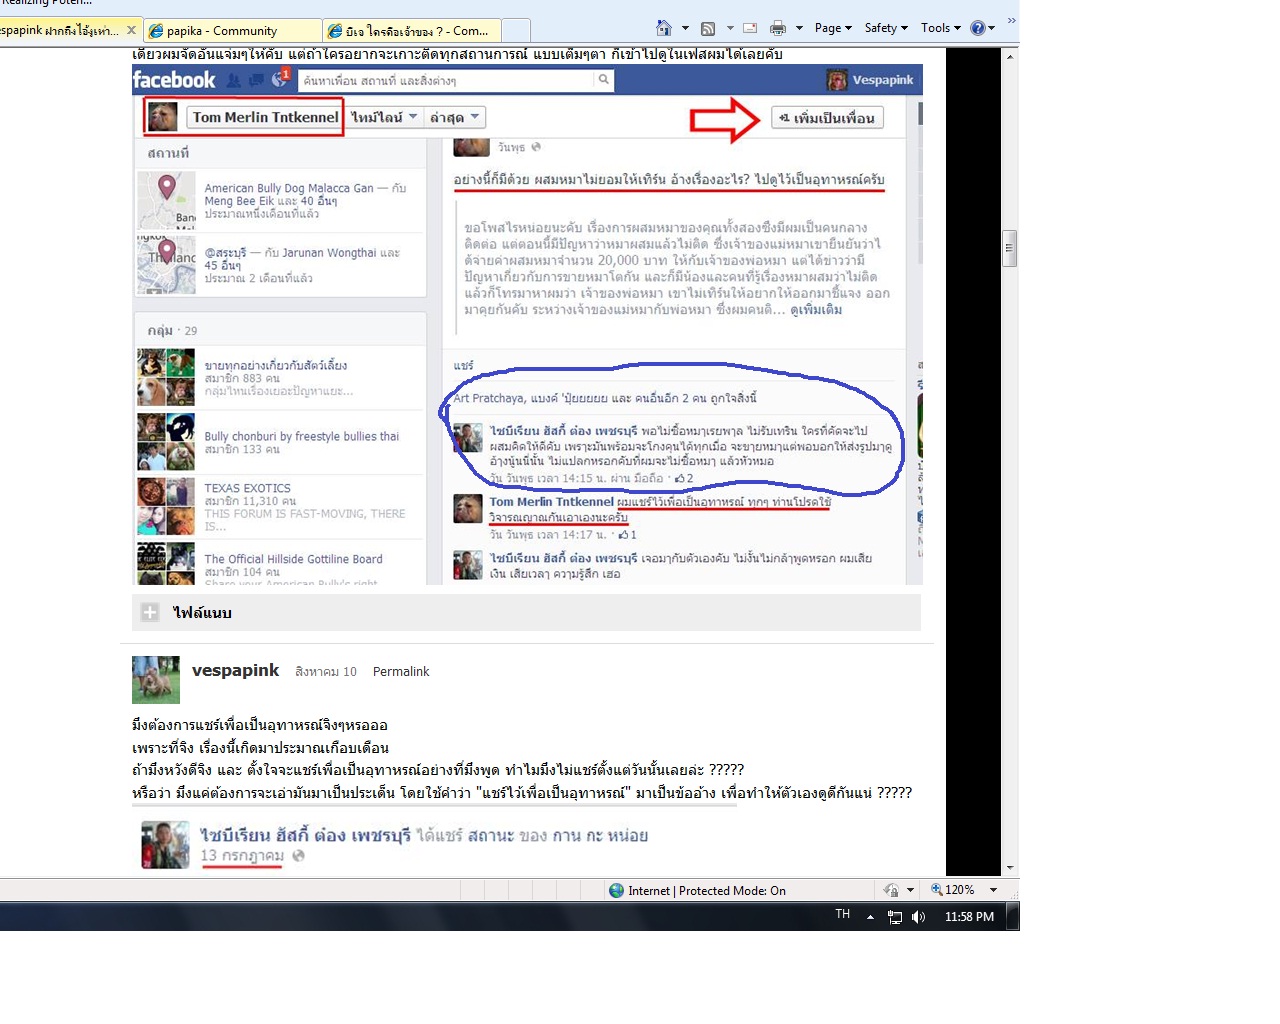Click the volume speaker icon
This screenshot has width=1280, height=1024.
[x=919, y=917]
